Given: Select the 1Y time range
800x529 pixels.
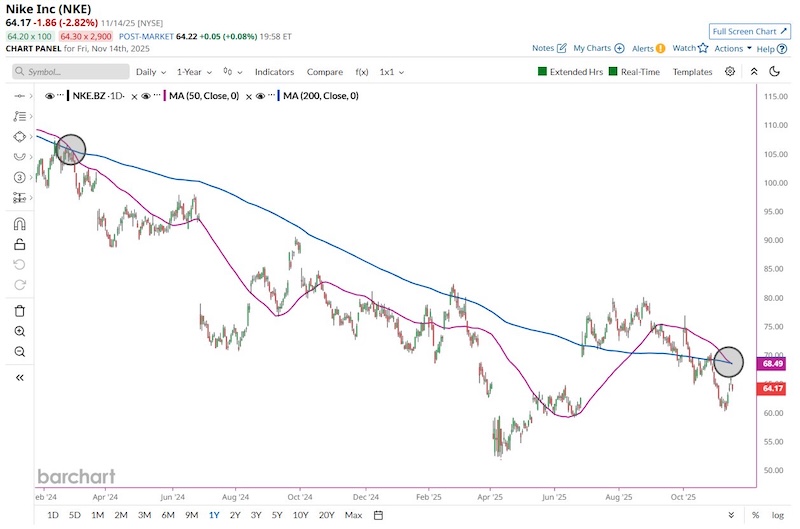Looking at the screenshot, I should point(214,515).
